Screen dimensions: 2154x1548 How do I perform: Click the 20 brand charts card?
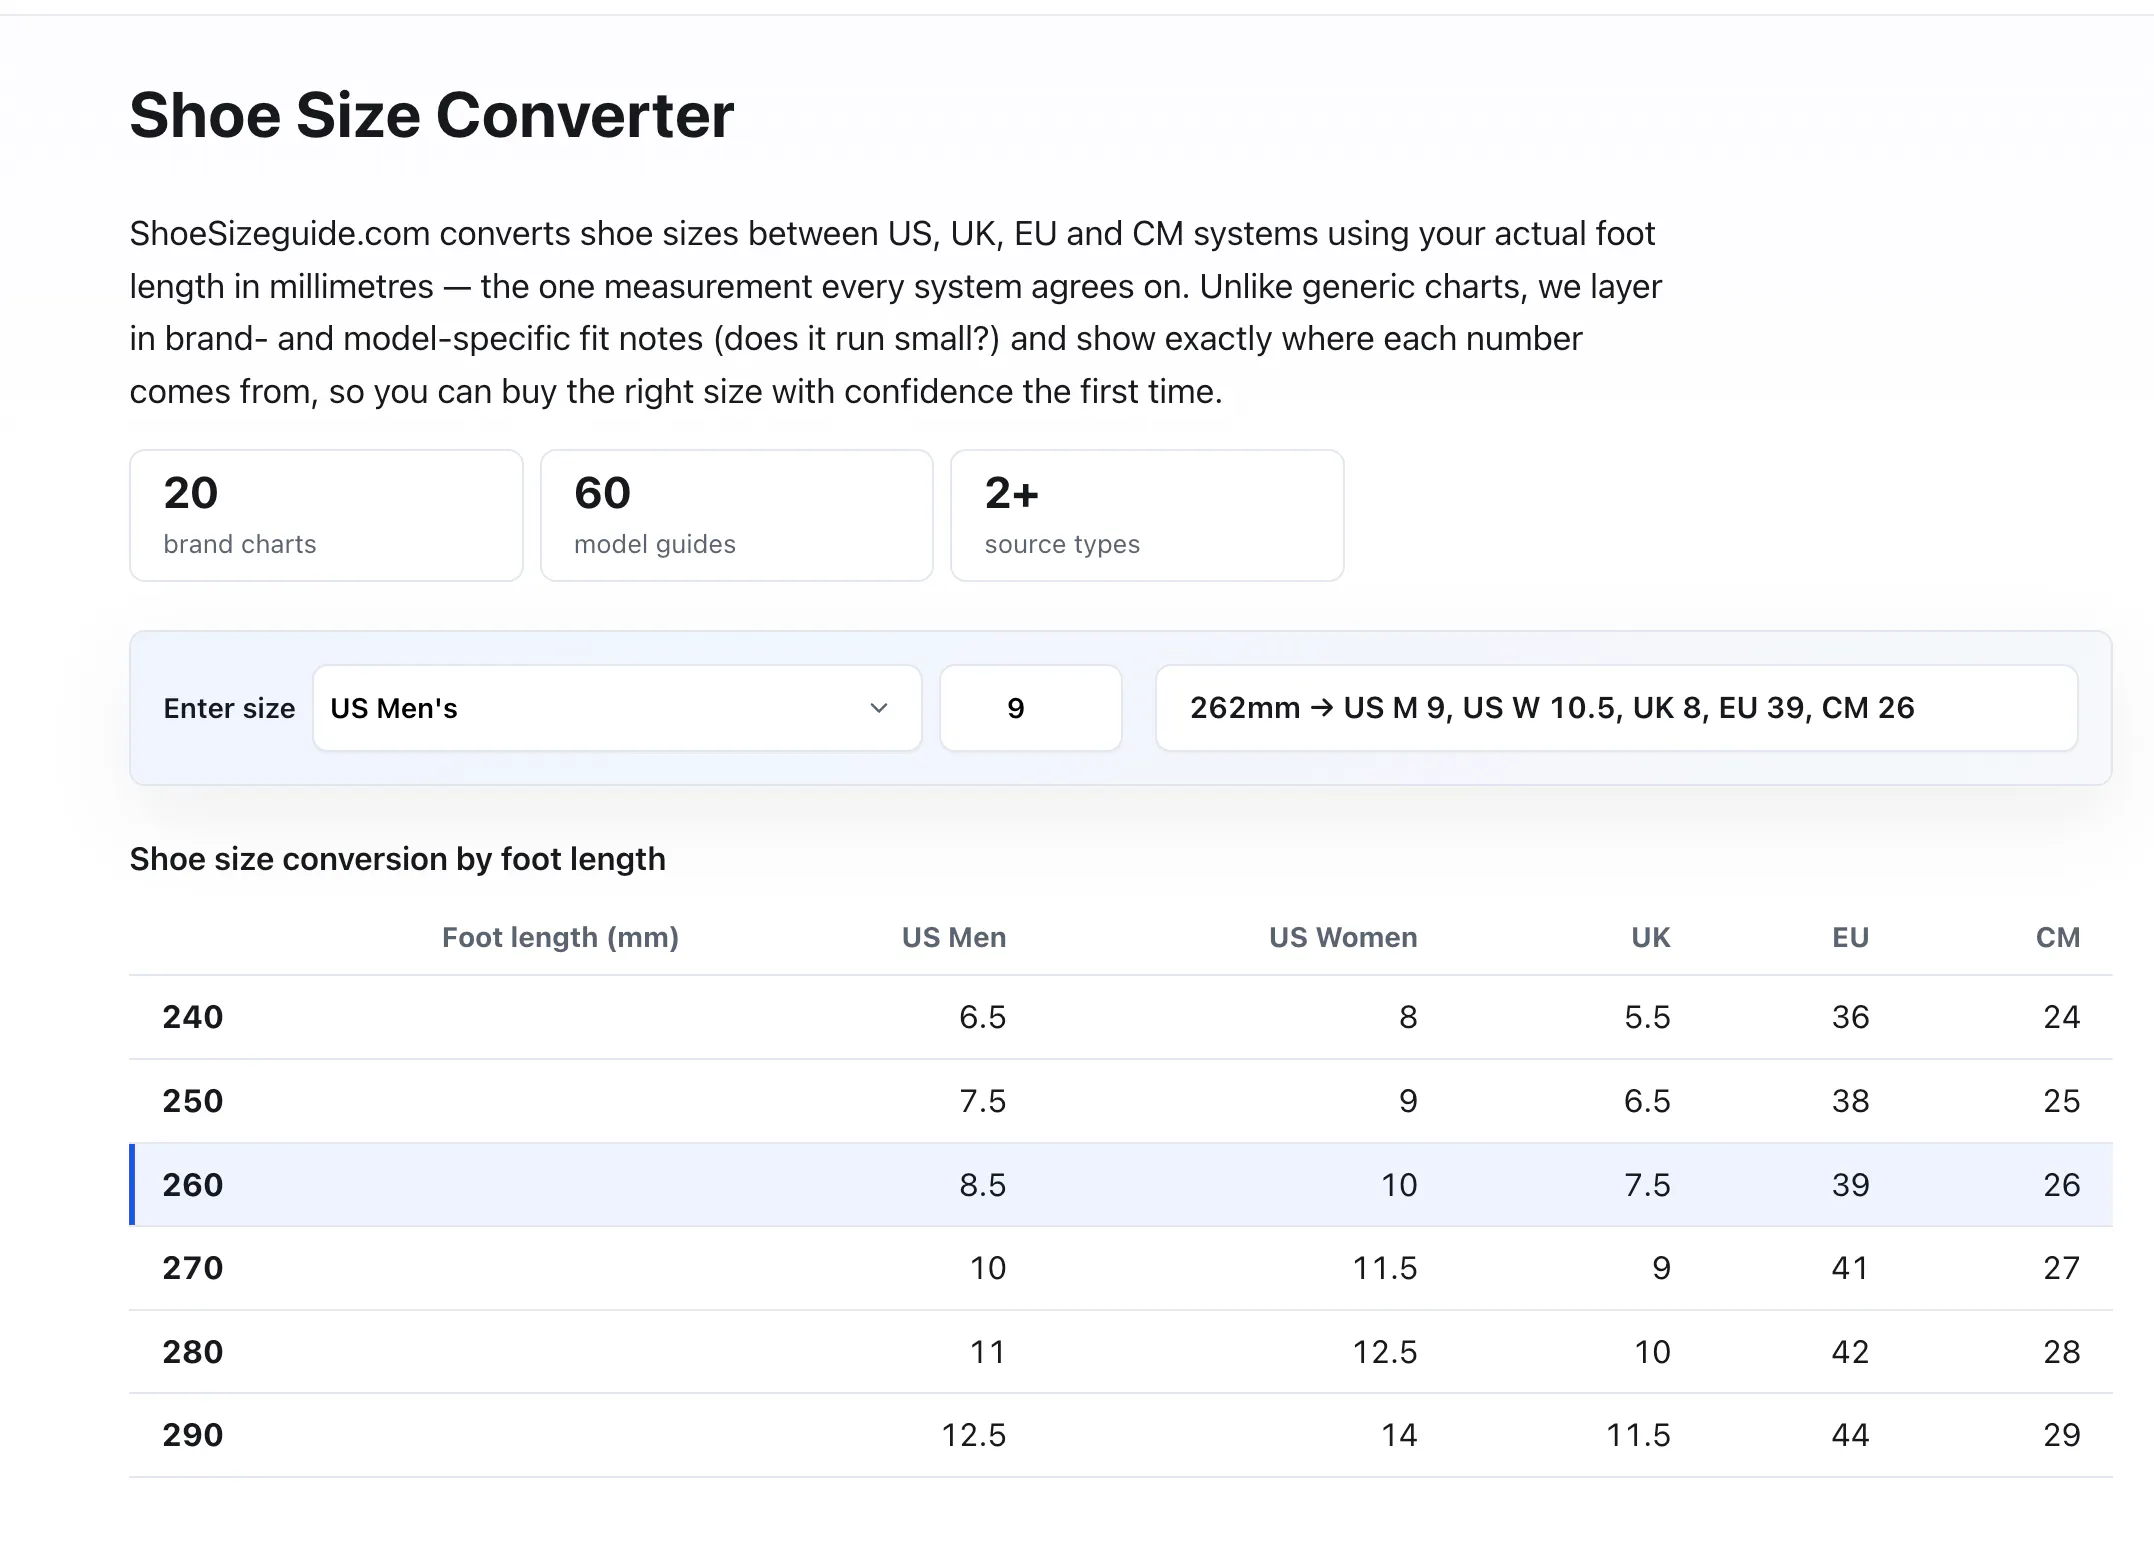click(326, 515)
